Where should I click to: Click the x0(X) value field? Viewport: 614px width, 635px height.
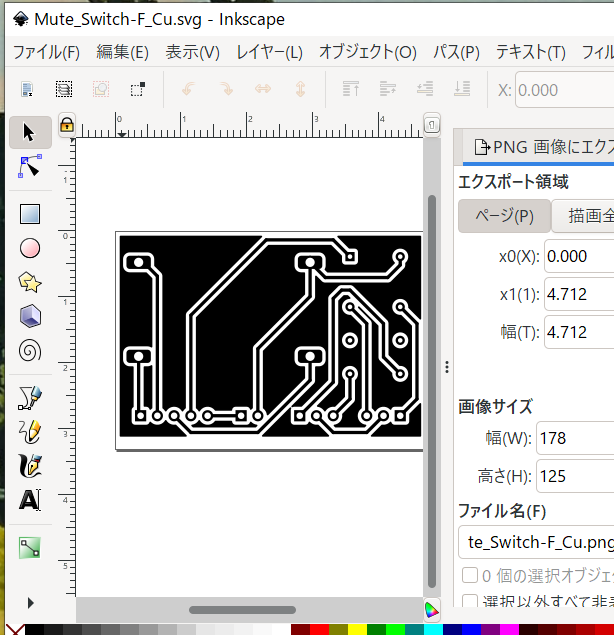[579, 256]
